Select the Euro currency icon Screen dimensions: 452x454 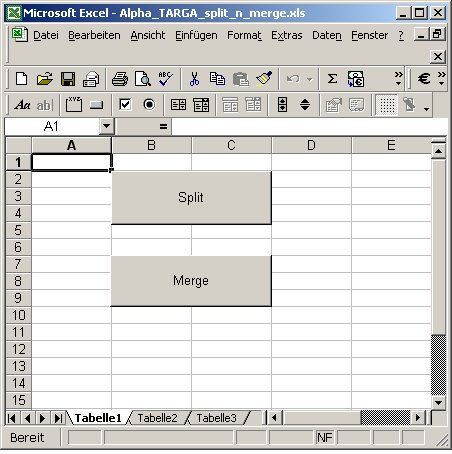pos(424,79)
